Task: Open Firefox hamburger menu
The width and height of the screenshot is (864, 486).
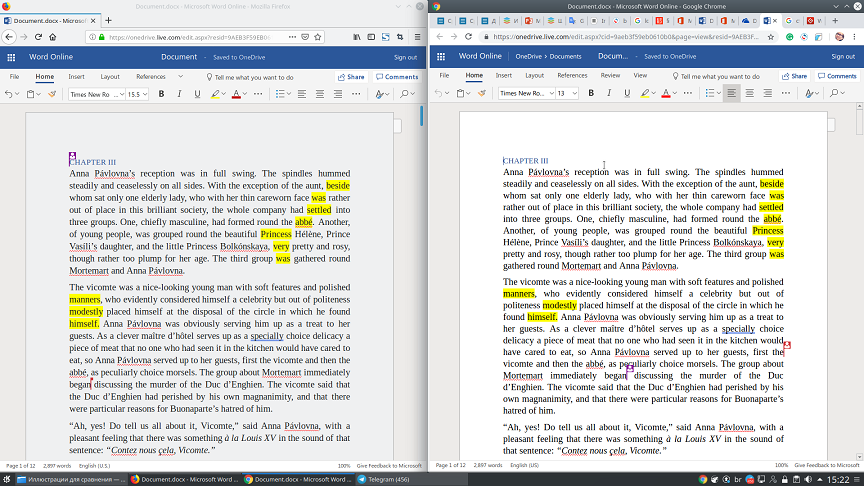Action: coord(418,37)
